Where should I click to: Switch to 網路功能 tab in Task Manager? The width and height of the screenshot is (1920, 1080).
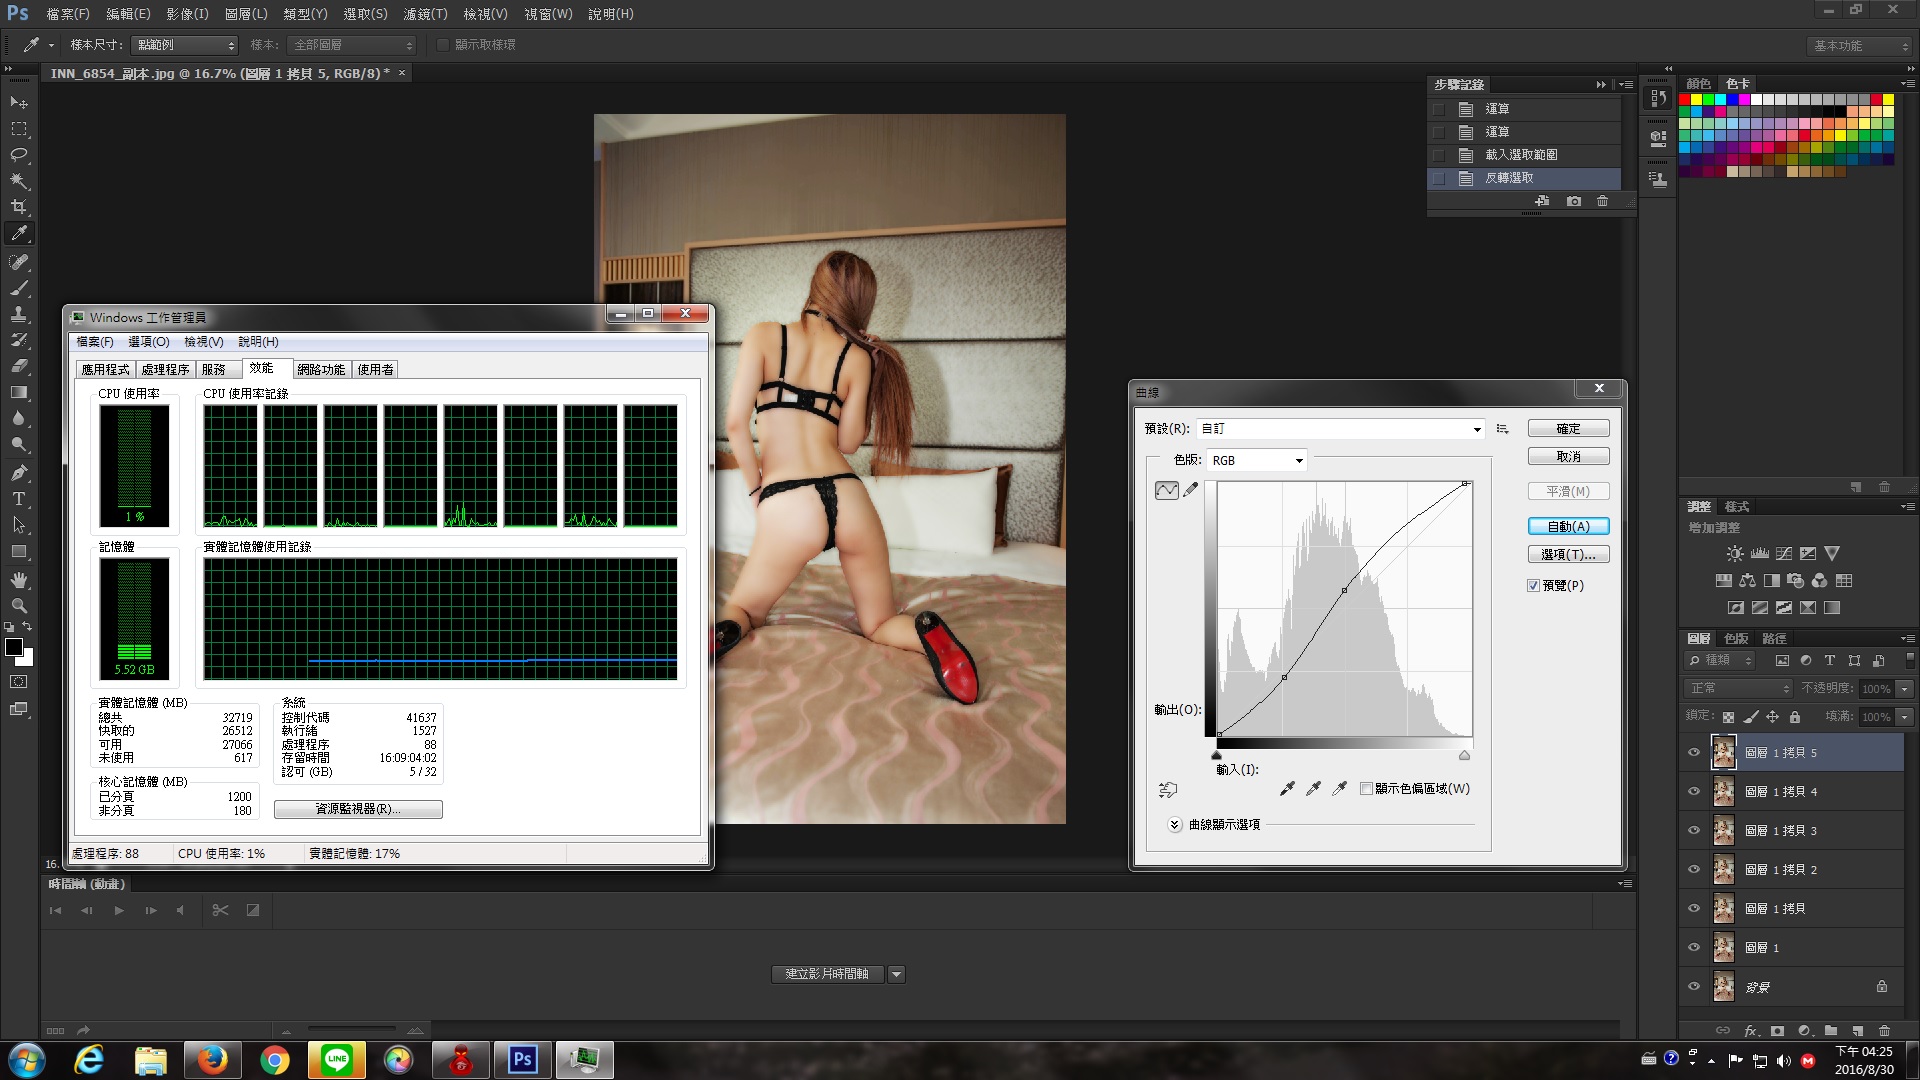(321, 370)
